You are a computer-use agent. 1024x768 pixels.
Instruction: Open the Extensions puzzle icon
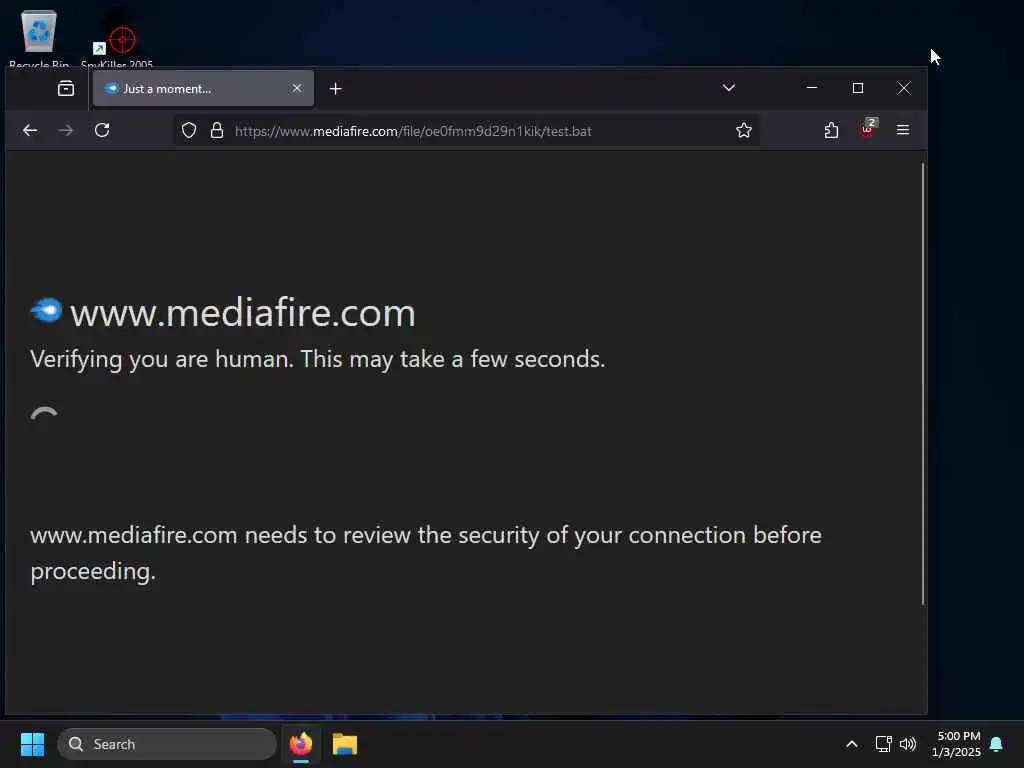831,130
